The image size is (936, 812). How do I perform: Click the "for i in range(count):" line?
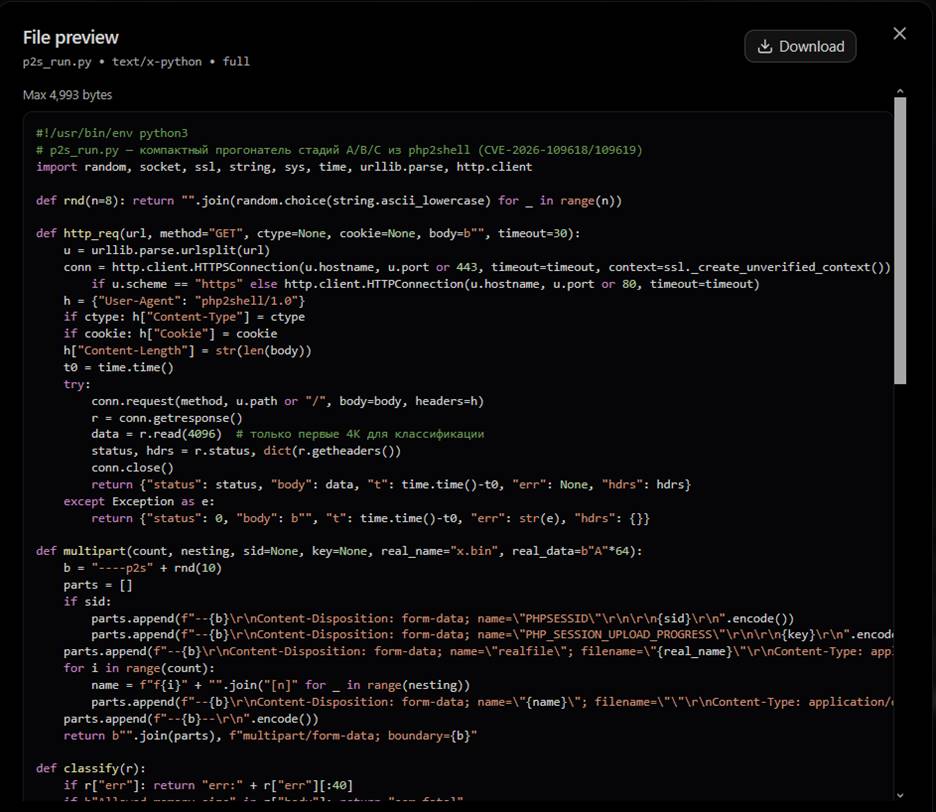[x=139, y=668]
